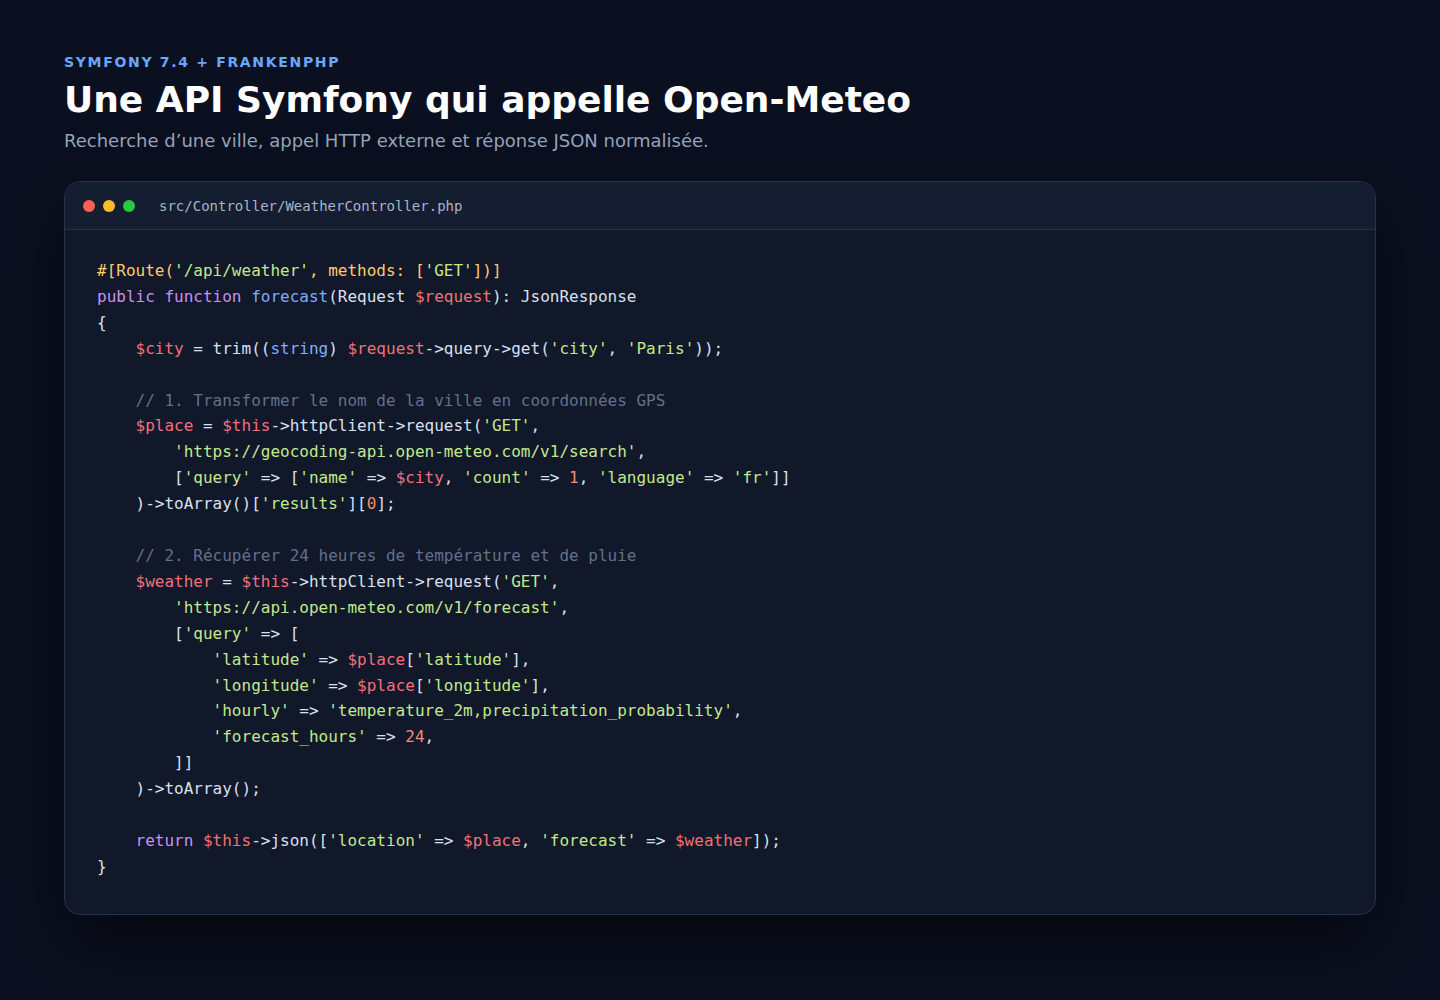Click the subtitle starting "Recherche d’une ville"
Screen dimensions: 1440x1000
[386, 141]
